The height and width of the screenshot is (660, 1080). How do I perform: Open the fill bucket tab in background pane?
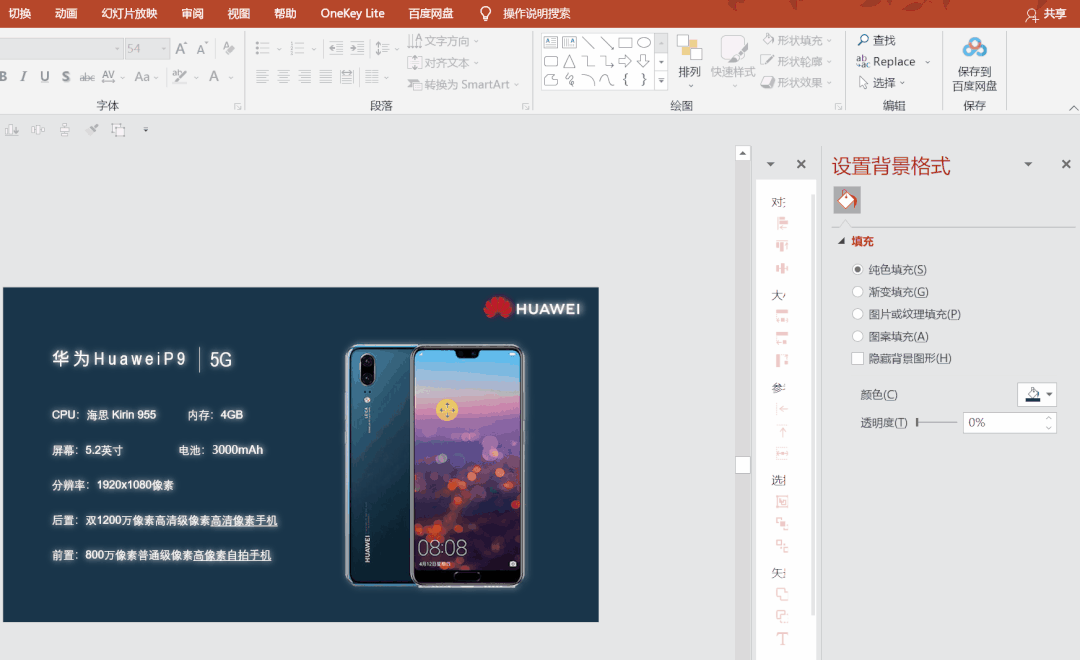(847, 200)
